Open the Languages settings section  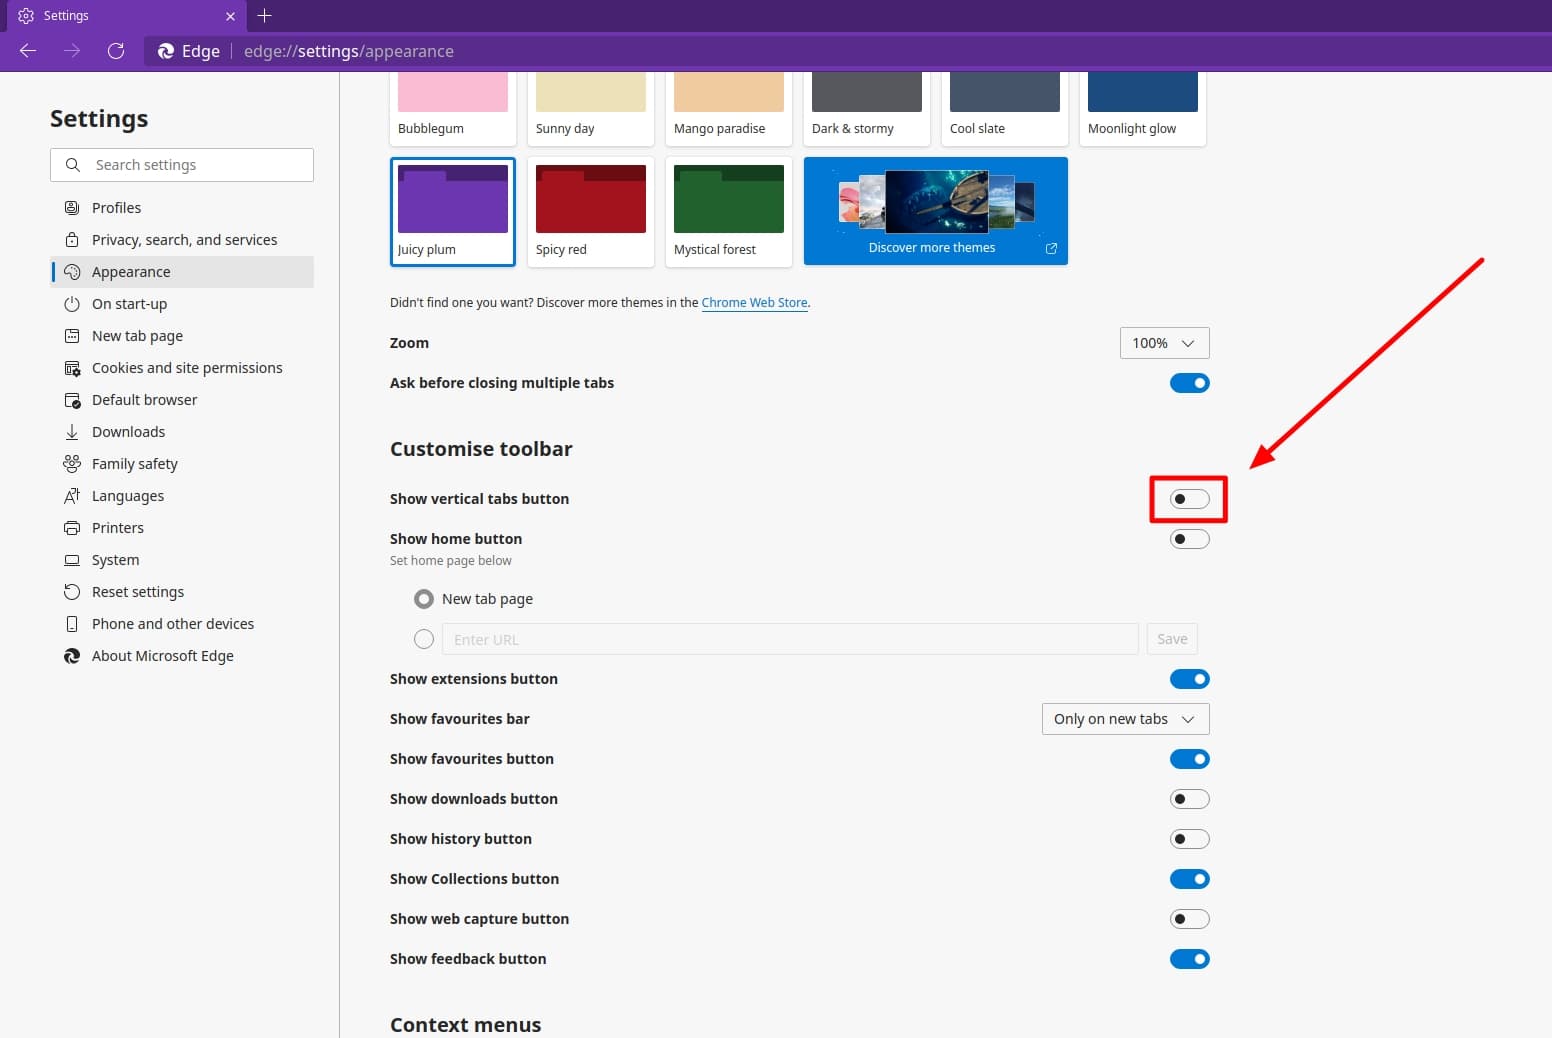click(127, 495)
